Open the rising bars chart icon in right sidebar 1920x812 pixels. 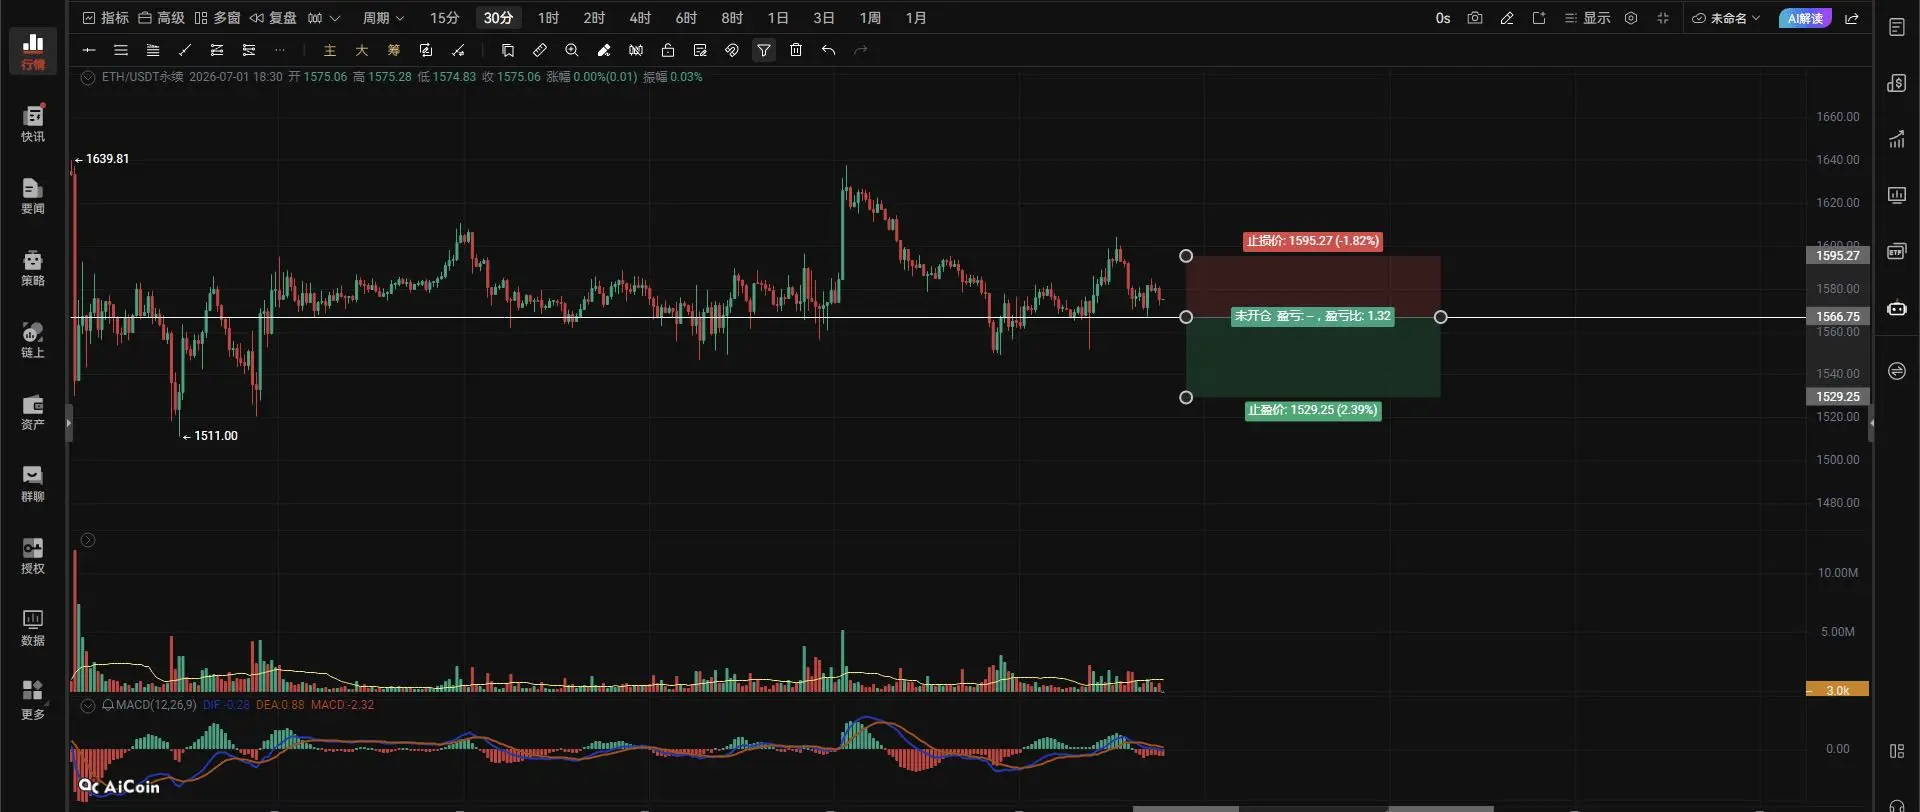[x=1897, y=139]
